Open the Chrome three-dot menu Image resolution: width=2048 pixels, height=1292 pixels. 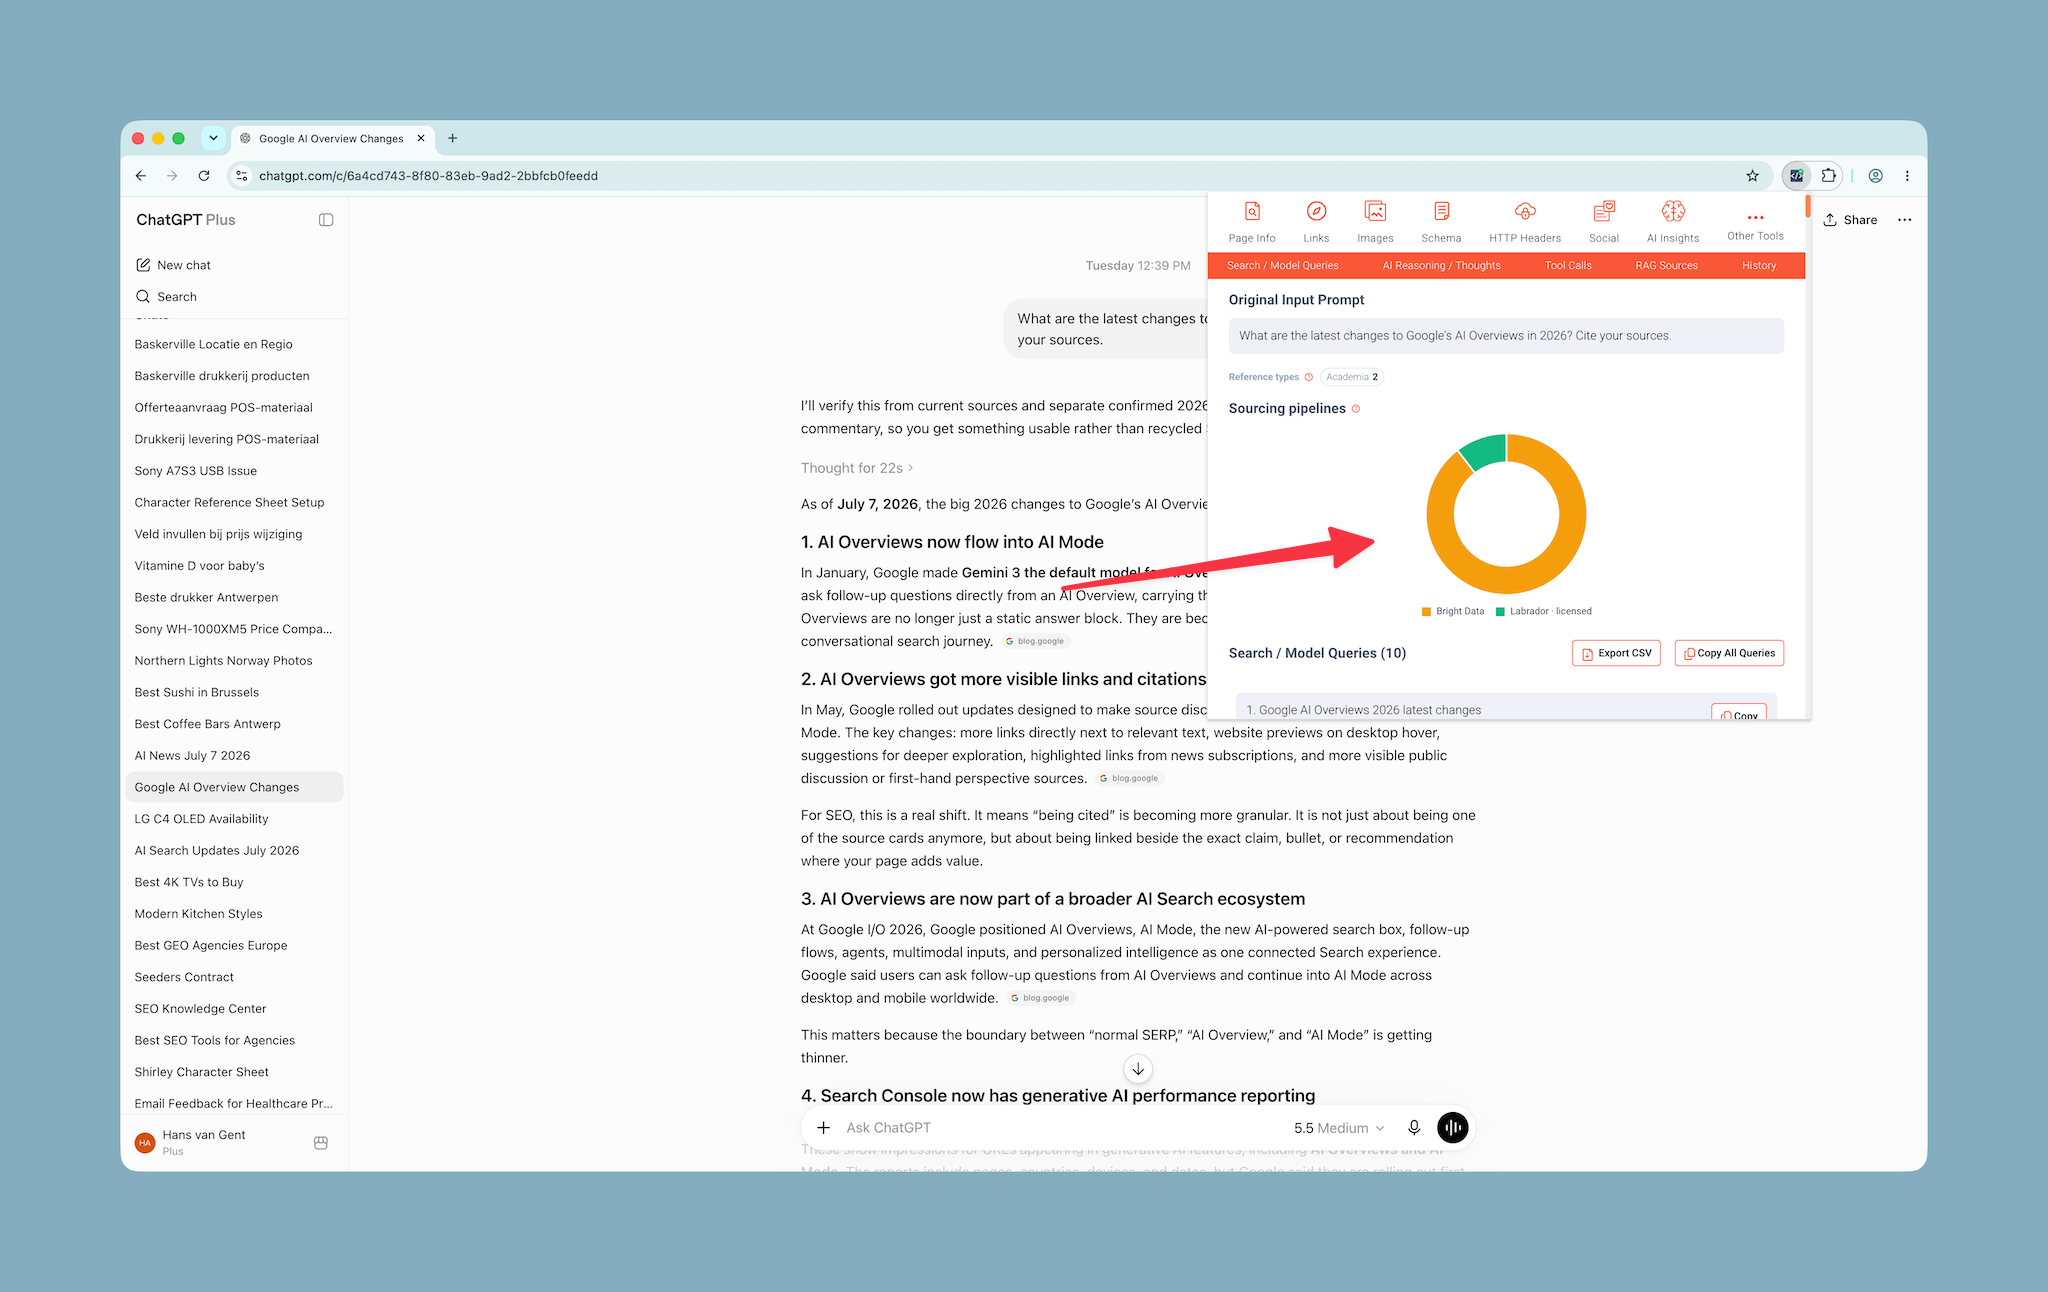1907,176
